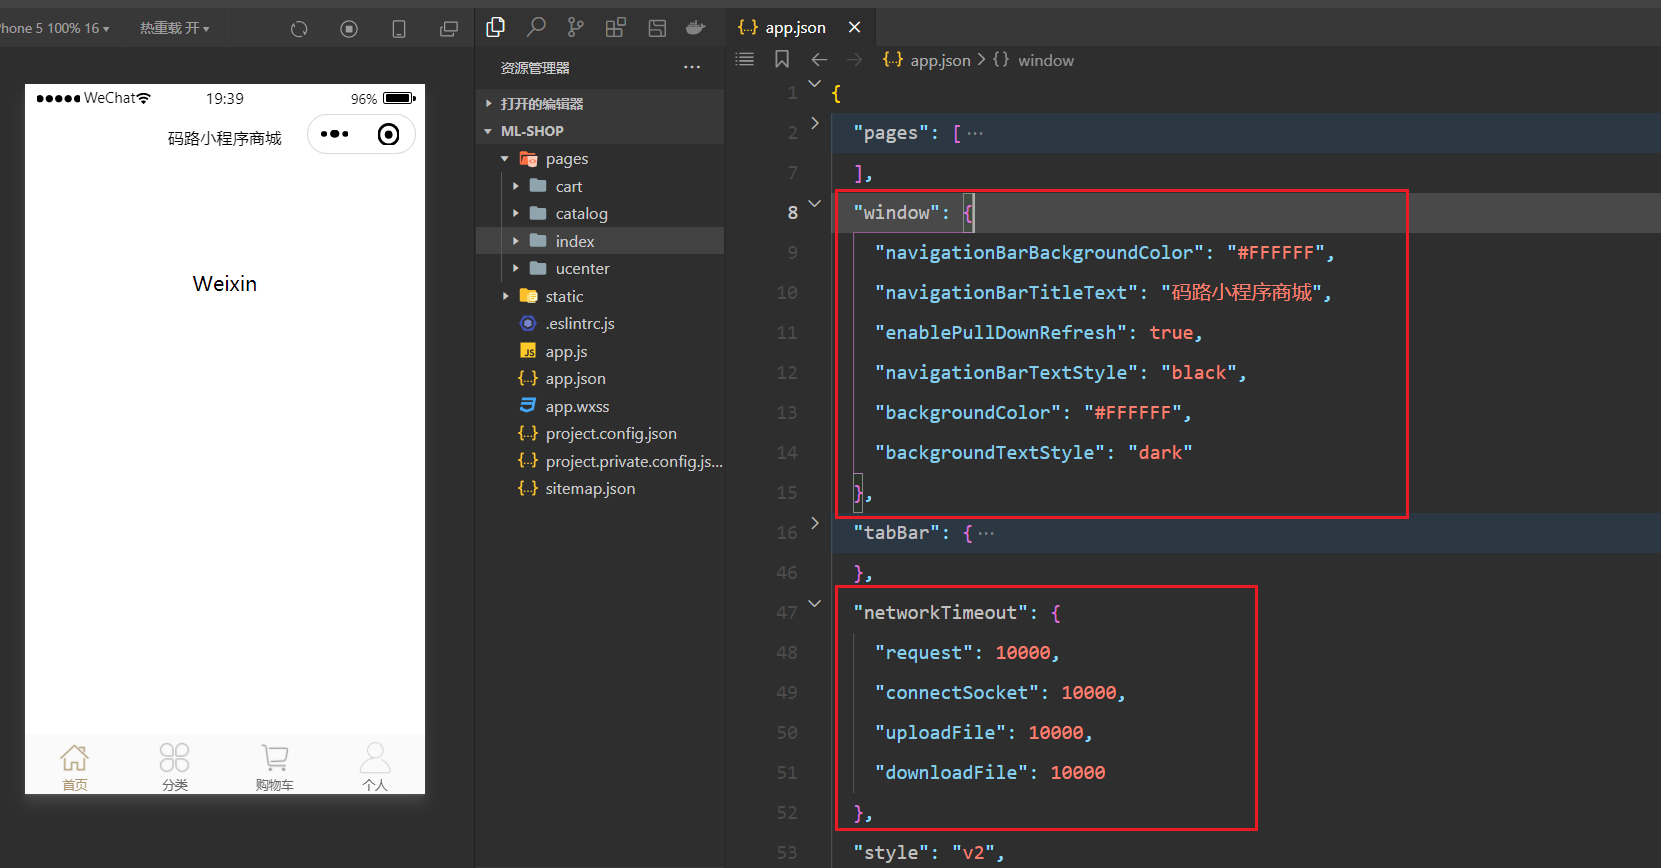Navigate forward with the right arrow icon
Screen dimensions: 1661x868
tap(855, 60)
